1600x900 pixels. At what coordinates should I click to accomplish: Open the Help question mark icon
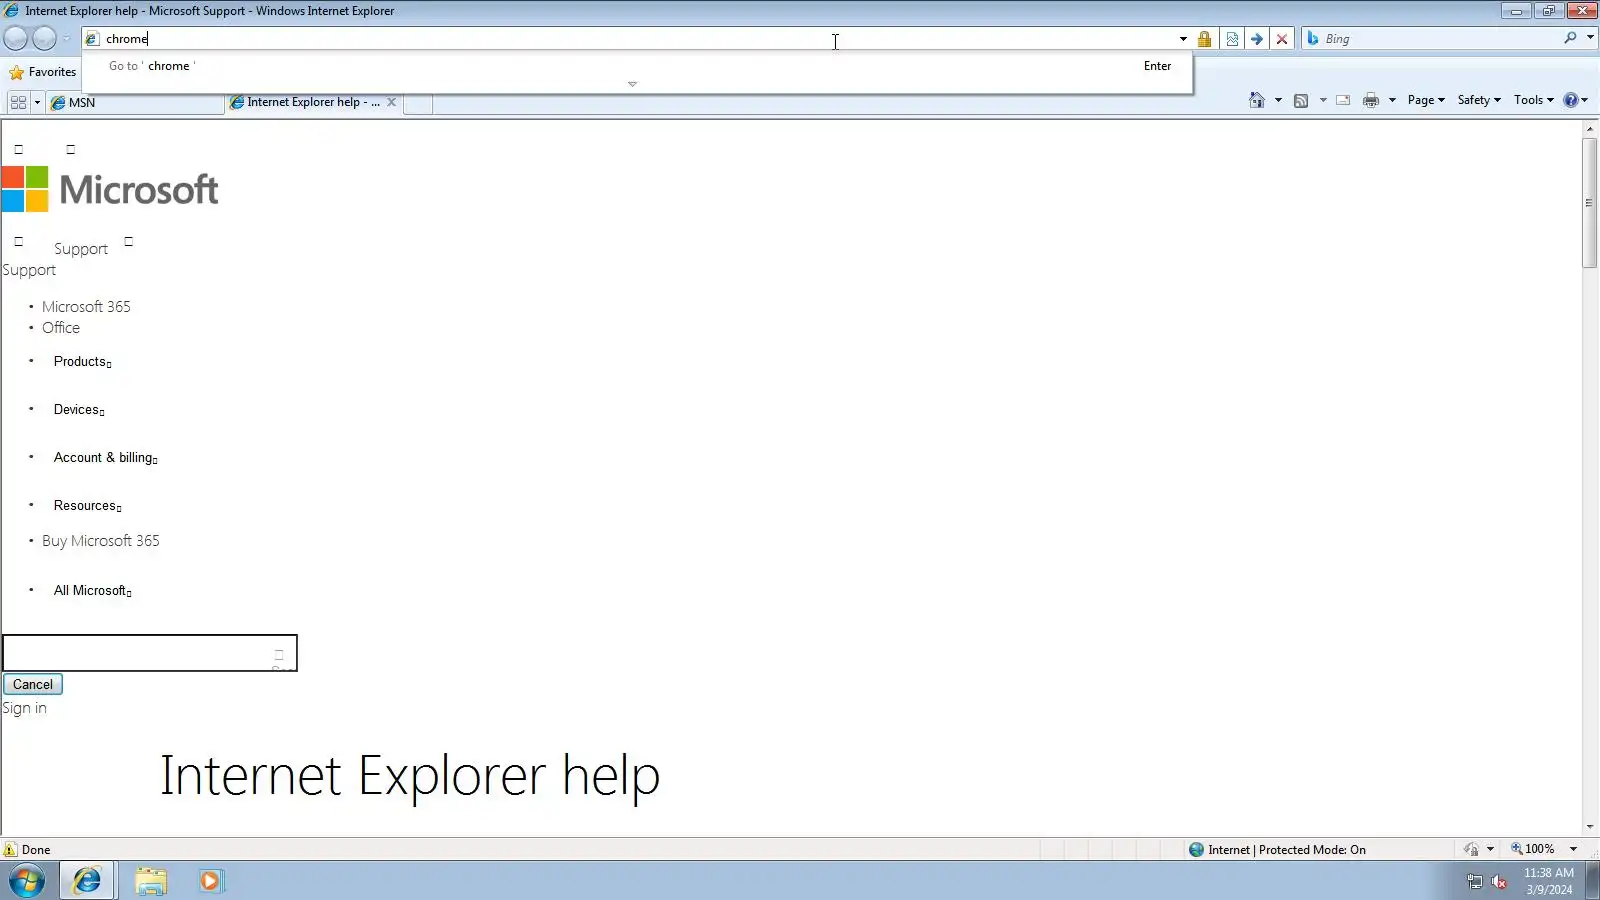click(1571, 100)
